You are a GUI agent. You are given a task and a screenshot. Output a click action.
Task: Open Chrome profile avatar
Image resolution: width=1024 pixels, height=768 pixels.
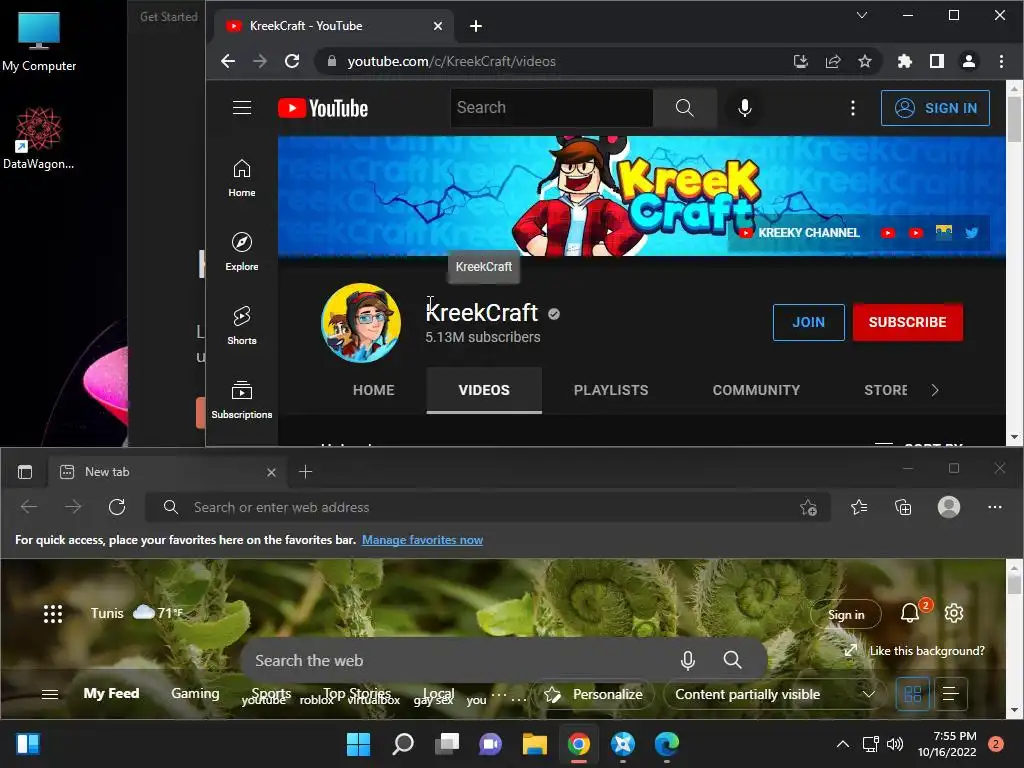(x=968, y=61)
